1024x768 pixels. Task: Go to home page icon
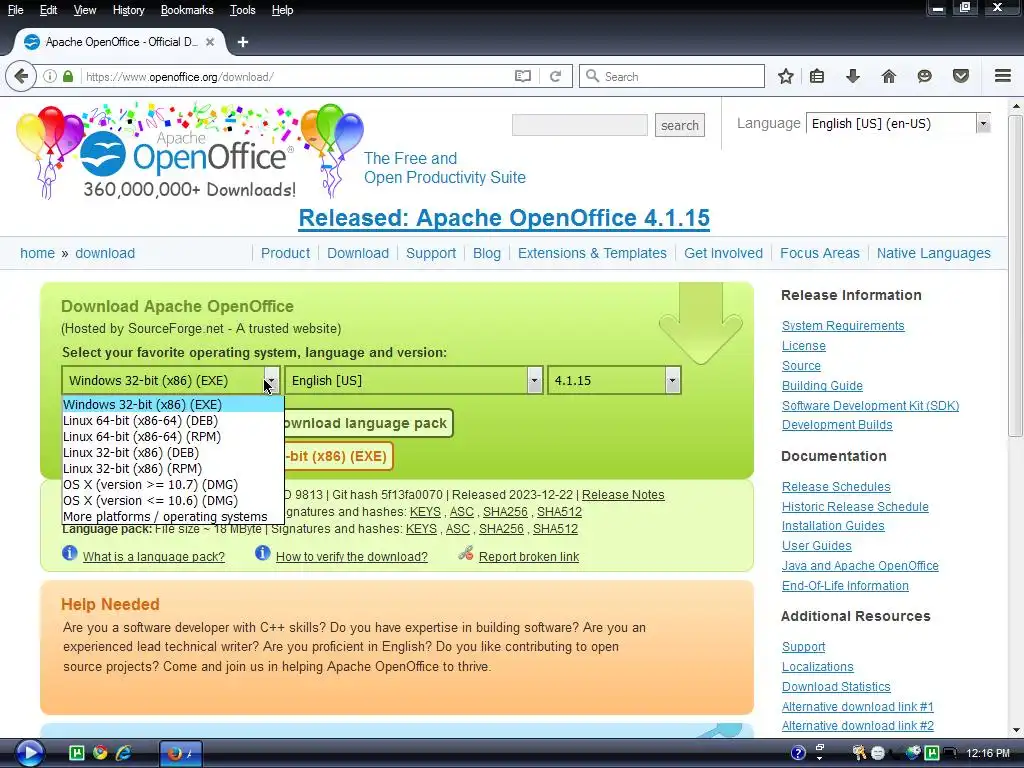(x=889, y=76)
